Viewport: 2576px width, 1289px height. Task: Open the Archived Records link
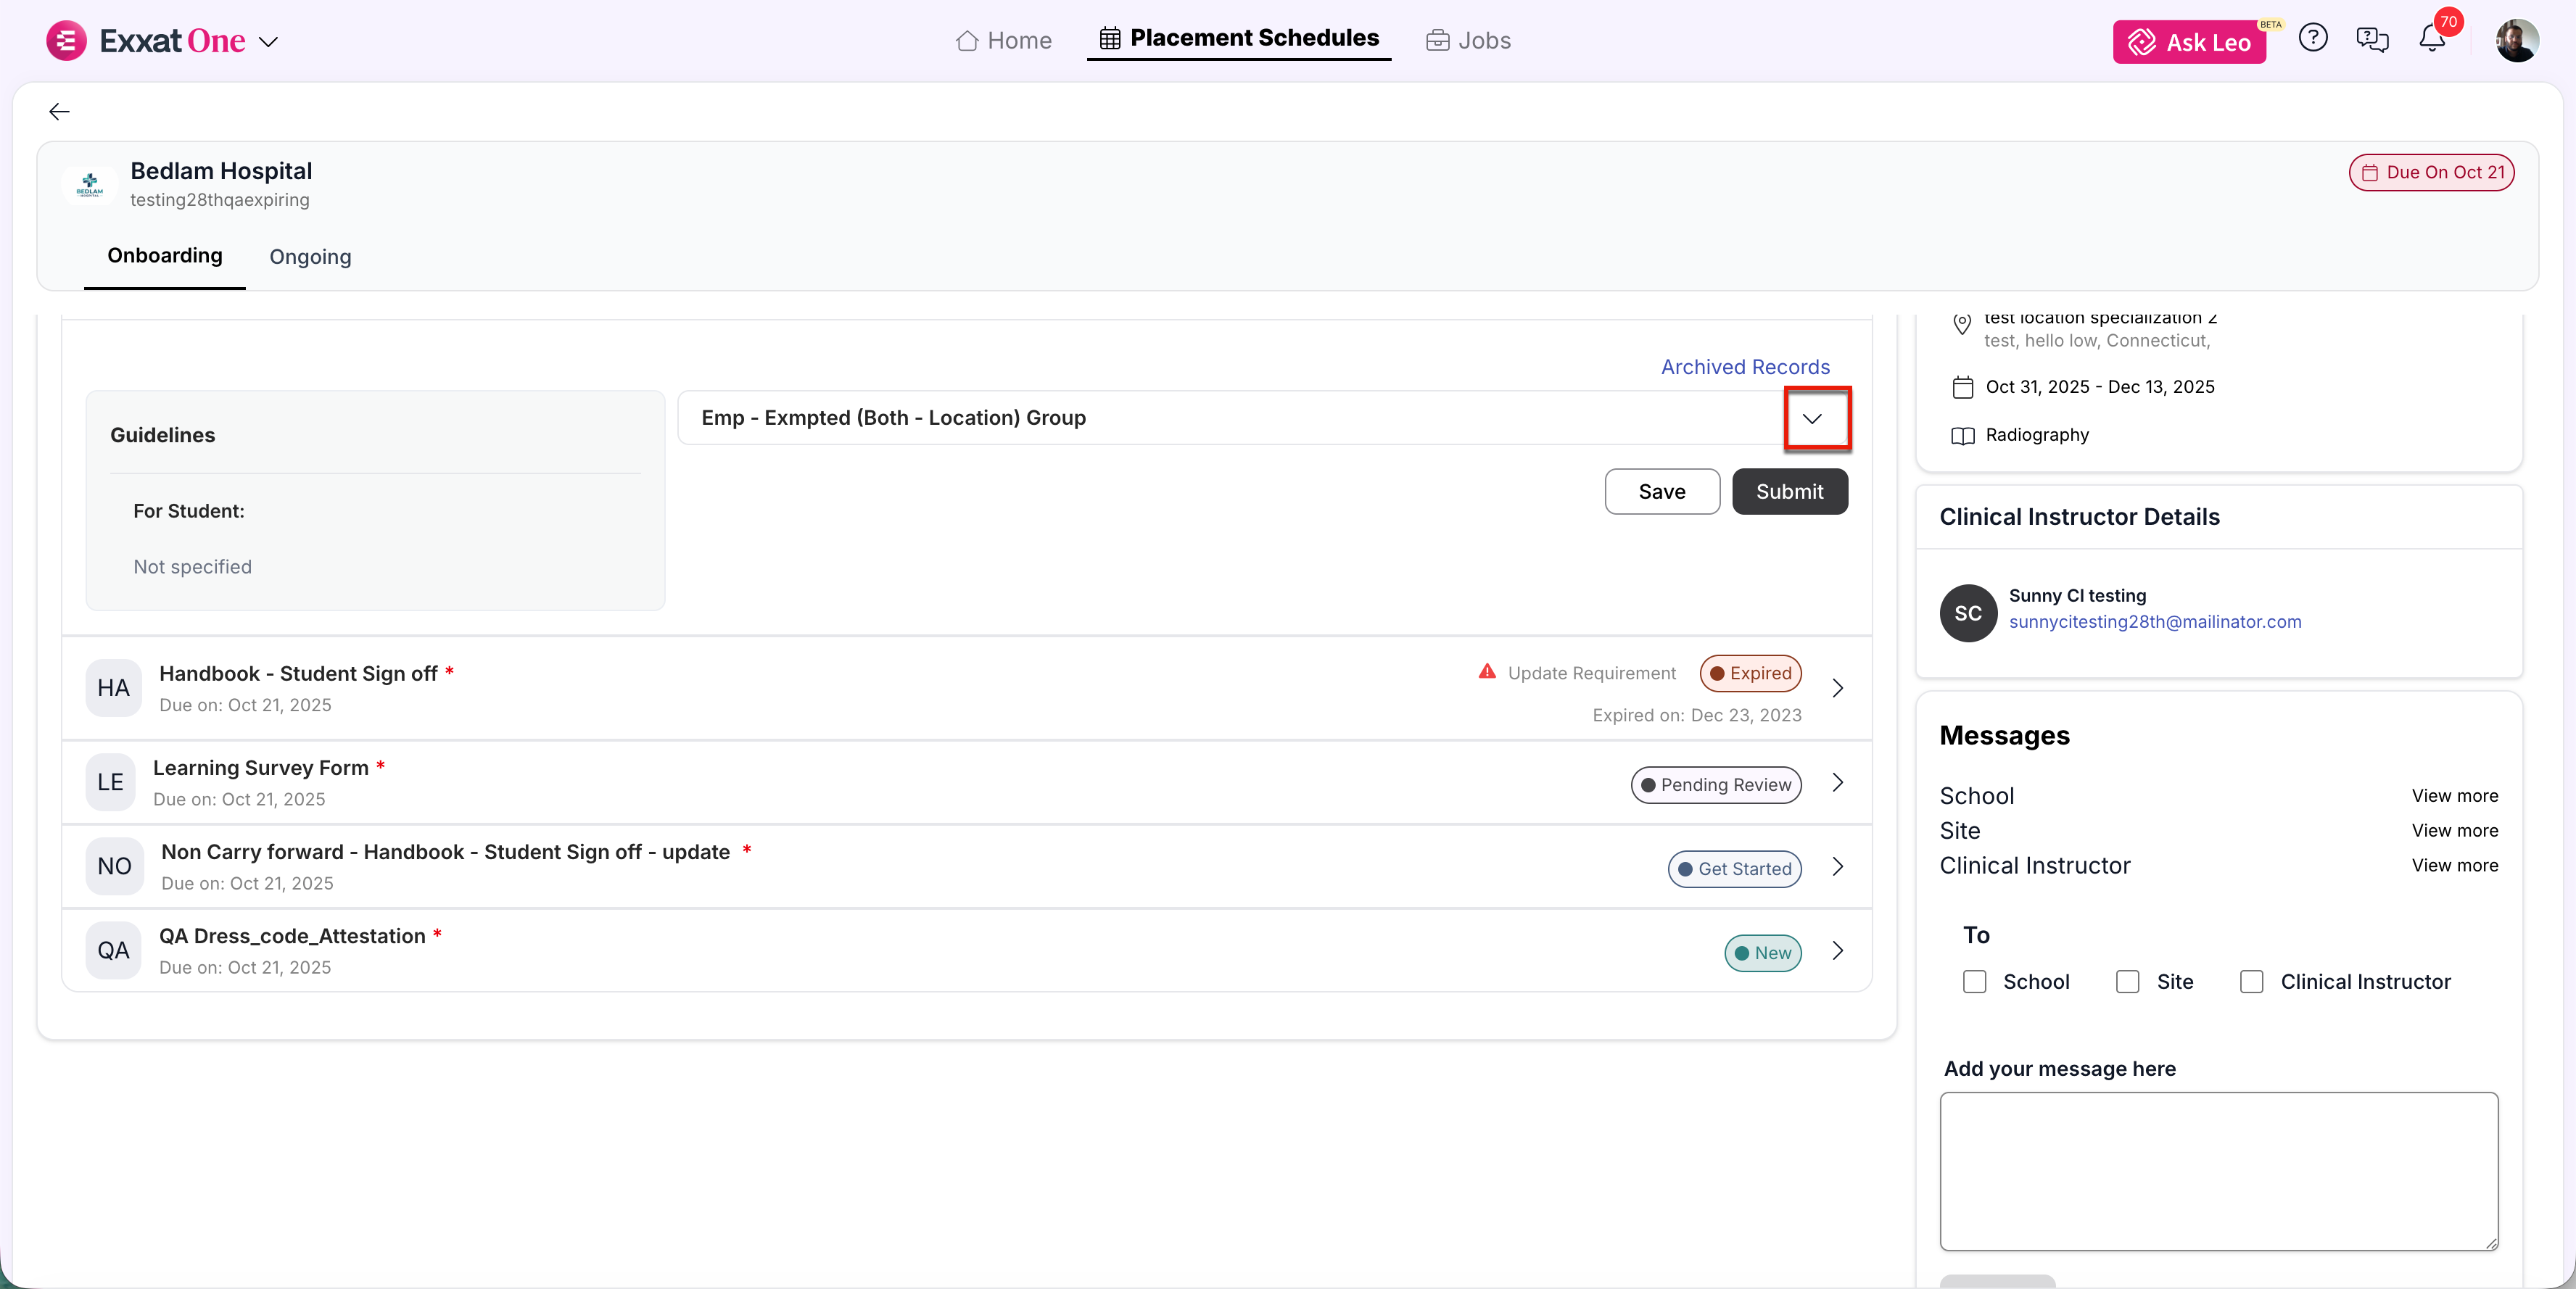[1744, 367]
